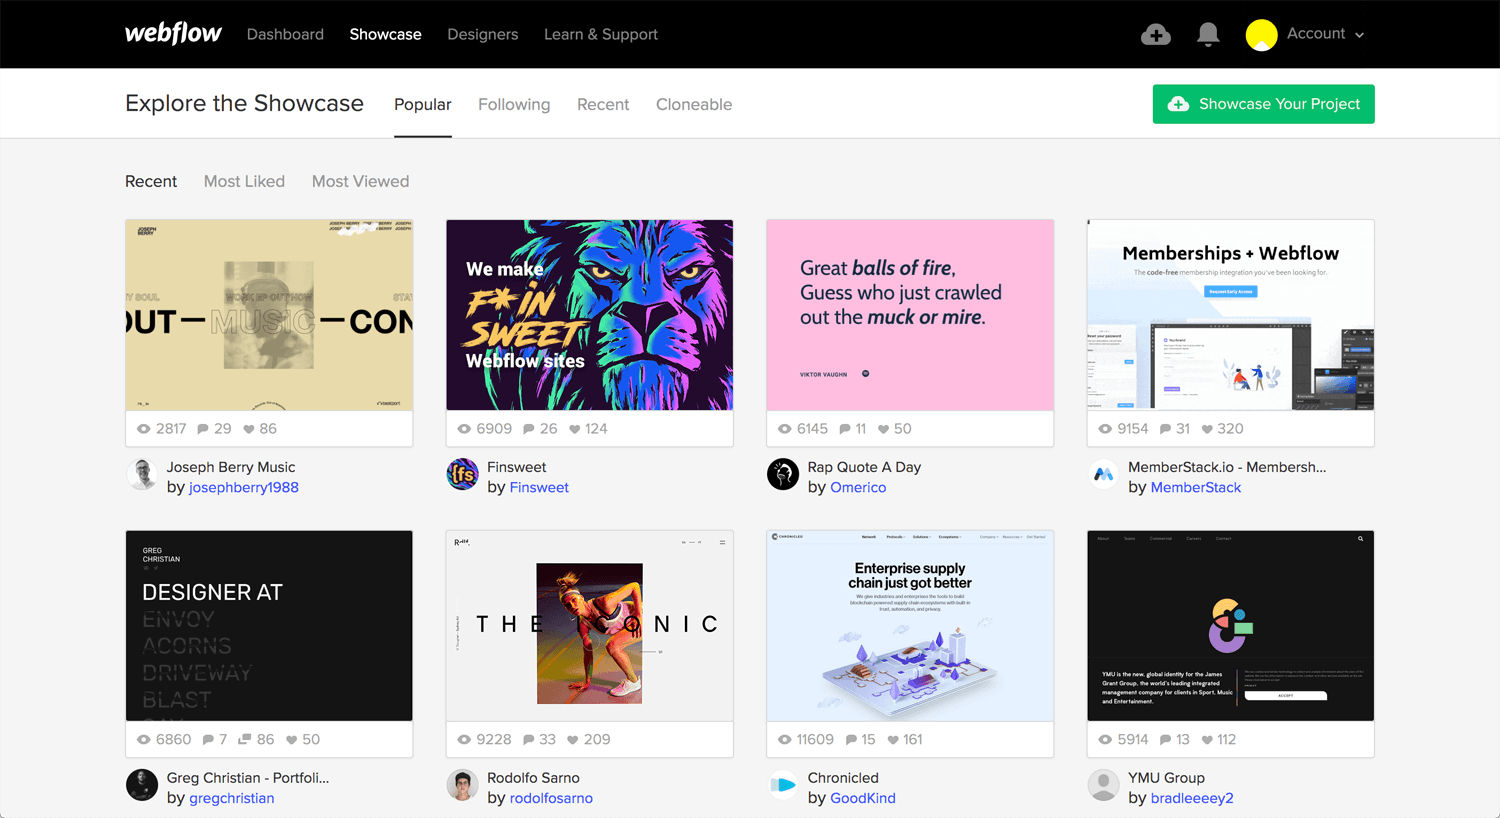Open the Finsweet lion thumbnail

click(x=589, y=315)
